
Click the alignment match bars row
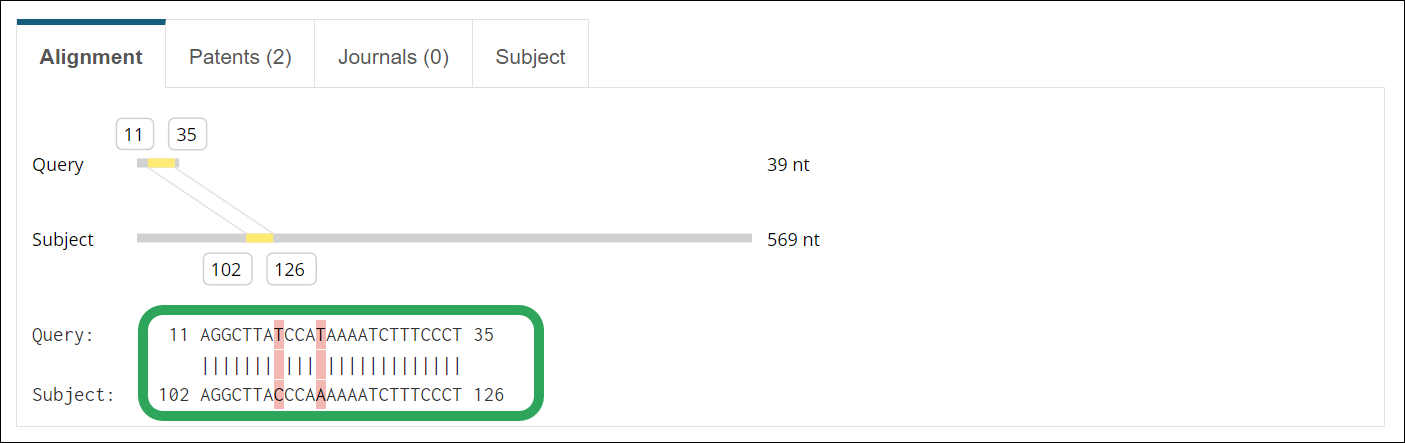331,365
